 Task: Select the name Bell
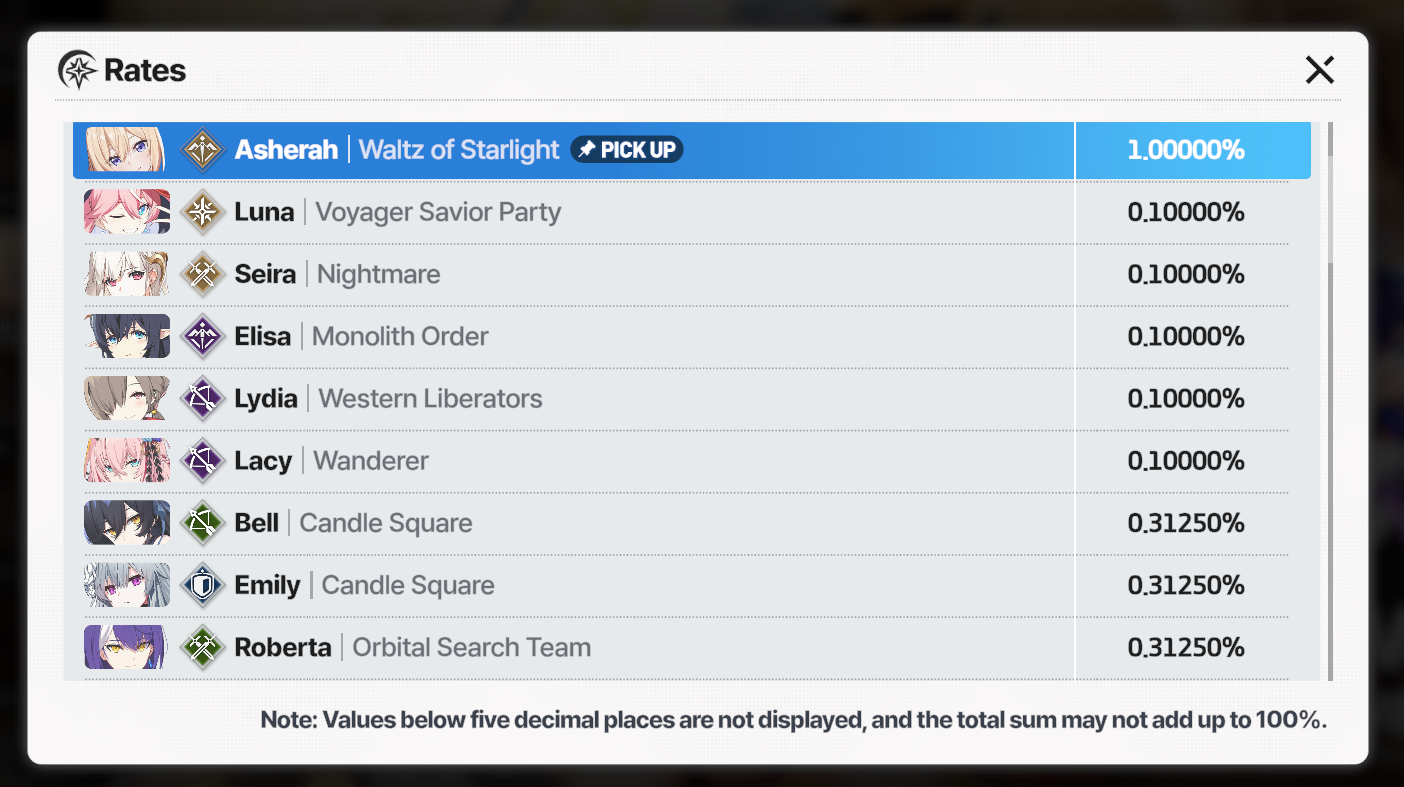256,522
